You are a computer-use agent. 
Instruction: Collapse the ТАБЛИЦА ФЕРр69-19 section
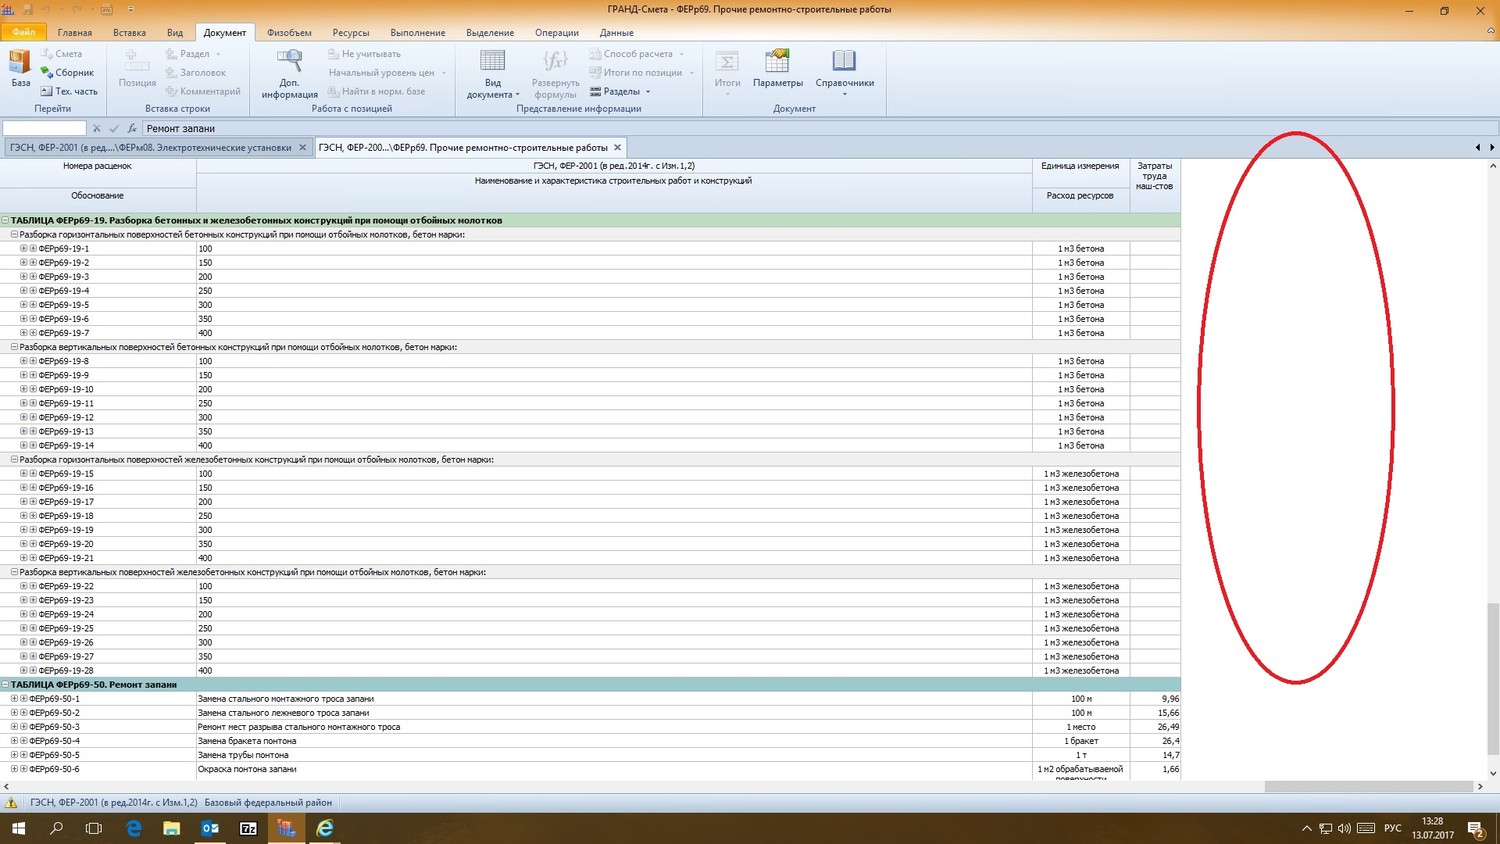(6, 220)
